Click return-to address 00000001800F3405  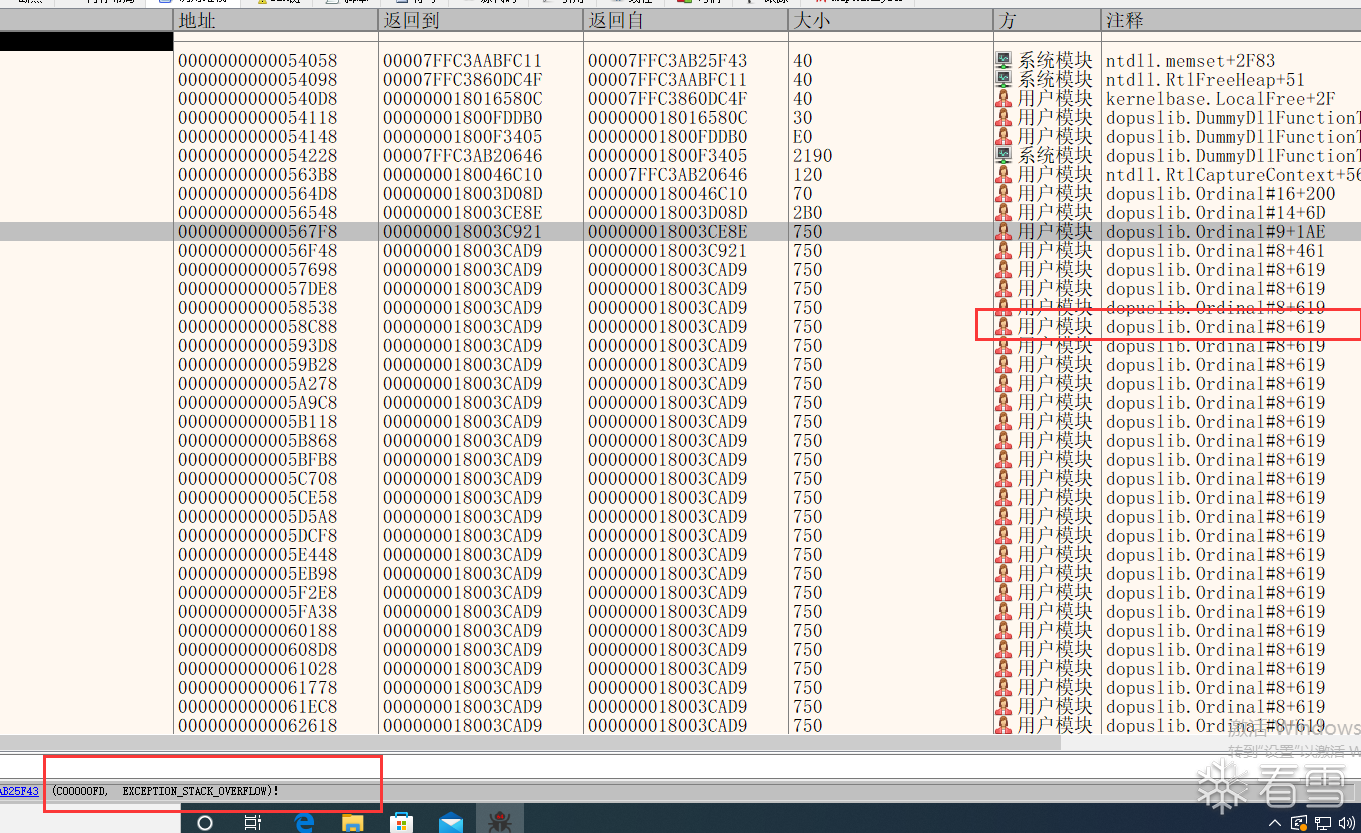462,137
